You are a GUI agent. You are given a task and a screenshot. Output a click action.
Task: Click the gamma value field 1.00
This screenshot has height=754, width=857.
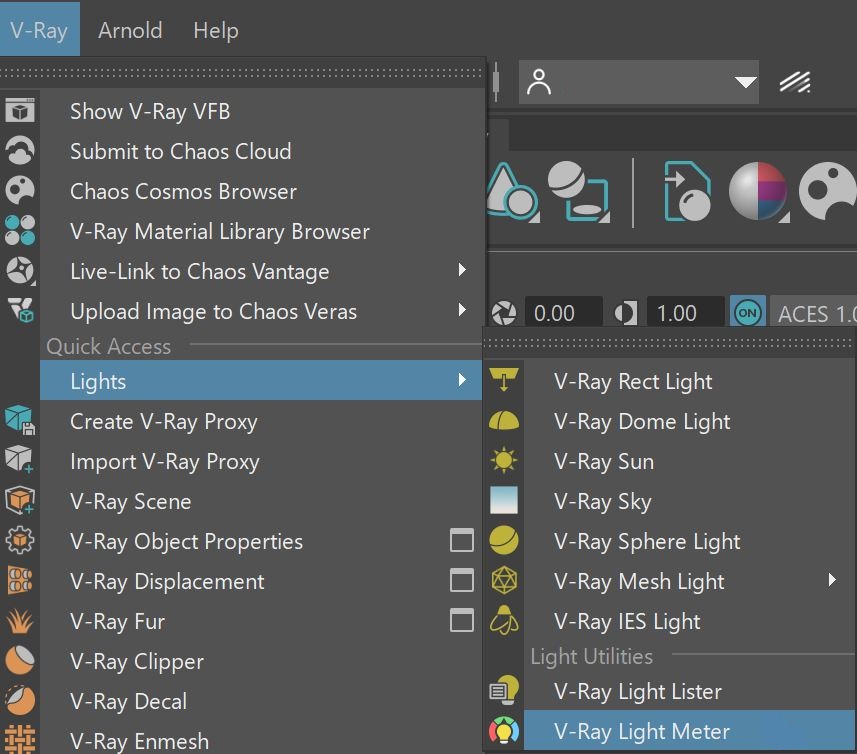click(x=685, y=313)
